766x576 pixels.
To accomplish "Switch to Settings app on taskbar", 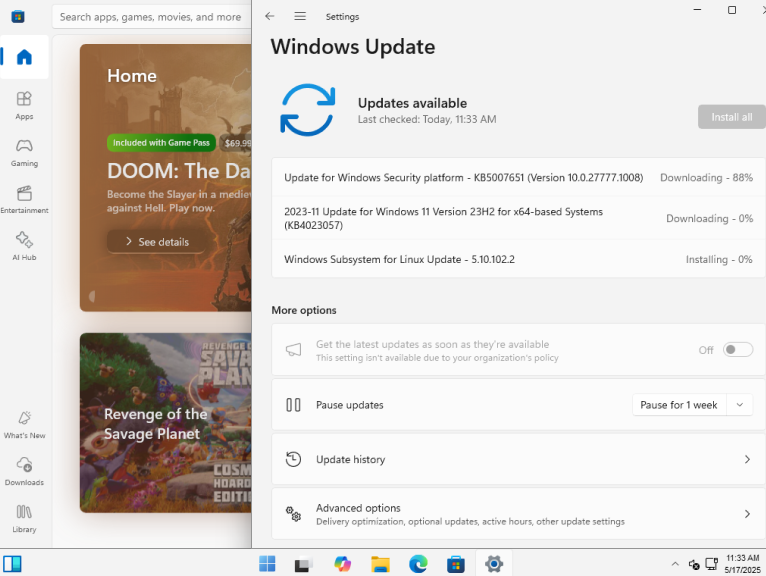I will [x=494, y=564].
